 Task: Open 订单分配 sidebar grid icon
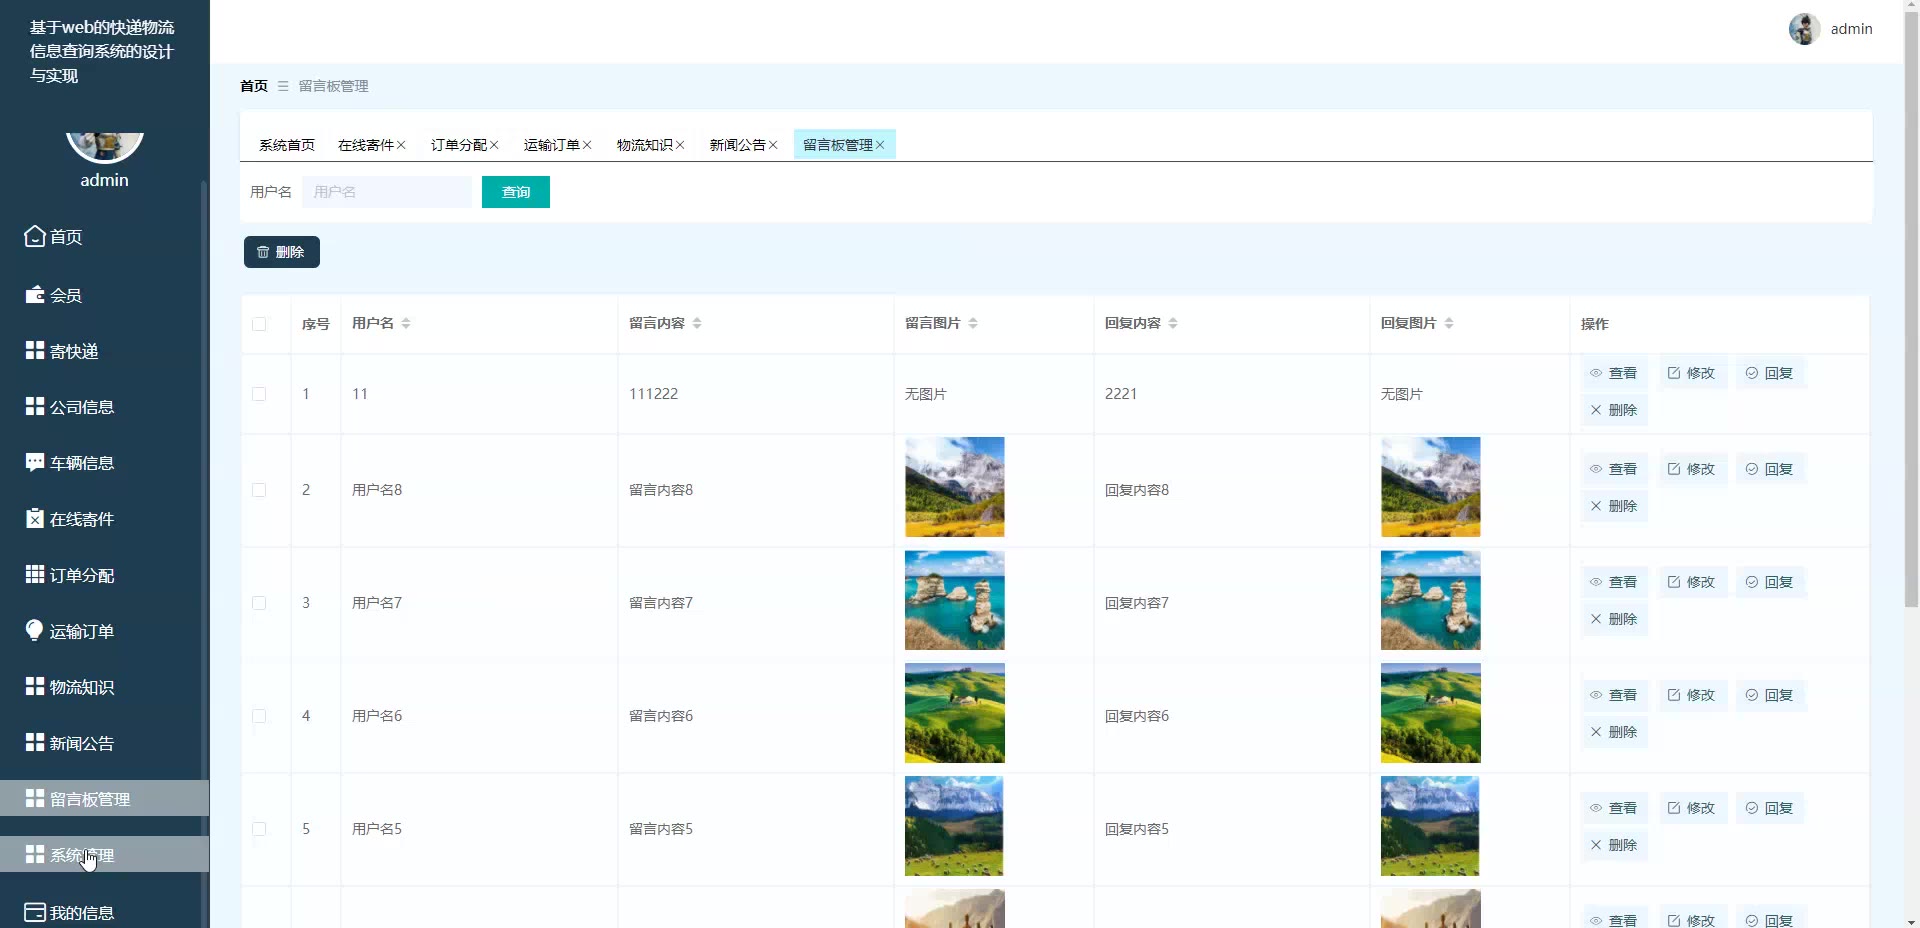click(x=35, y=575)
